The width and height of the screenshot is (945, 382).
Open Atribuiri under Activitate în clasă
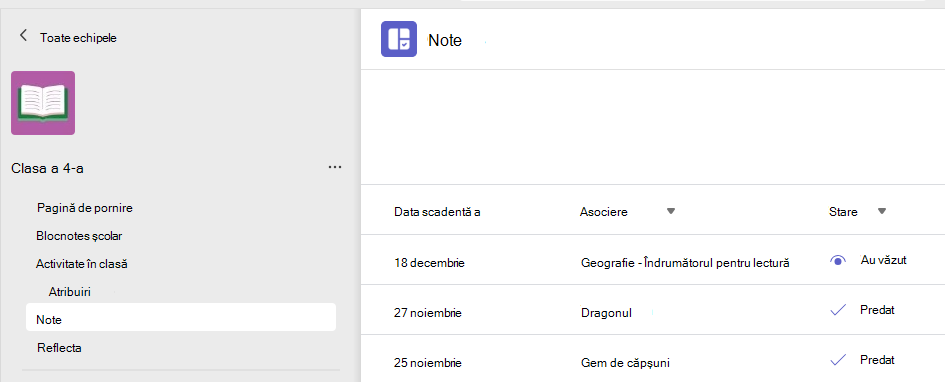(x=69, y=292)
